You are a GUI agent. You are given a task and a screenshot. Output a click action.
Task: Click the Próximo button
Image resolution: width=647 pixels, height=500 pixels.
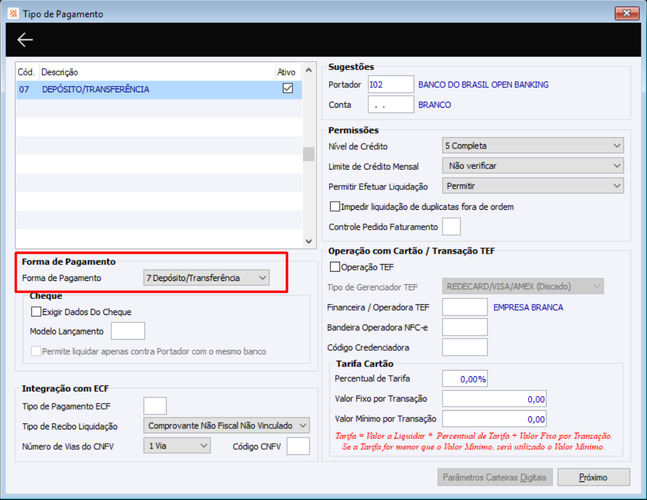[x=593, y=477]
